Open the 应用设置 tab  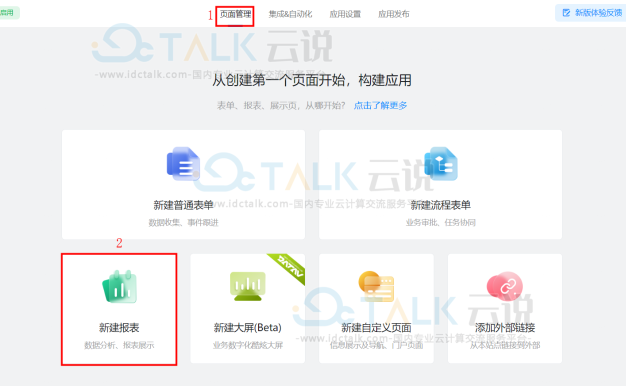(x=345, y=14)
